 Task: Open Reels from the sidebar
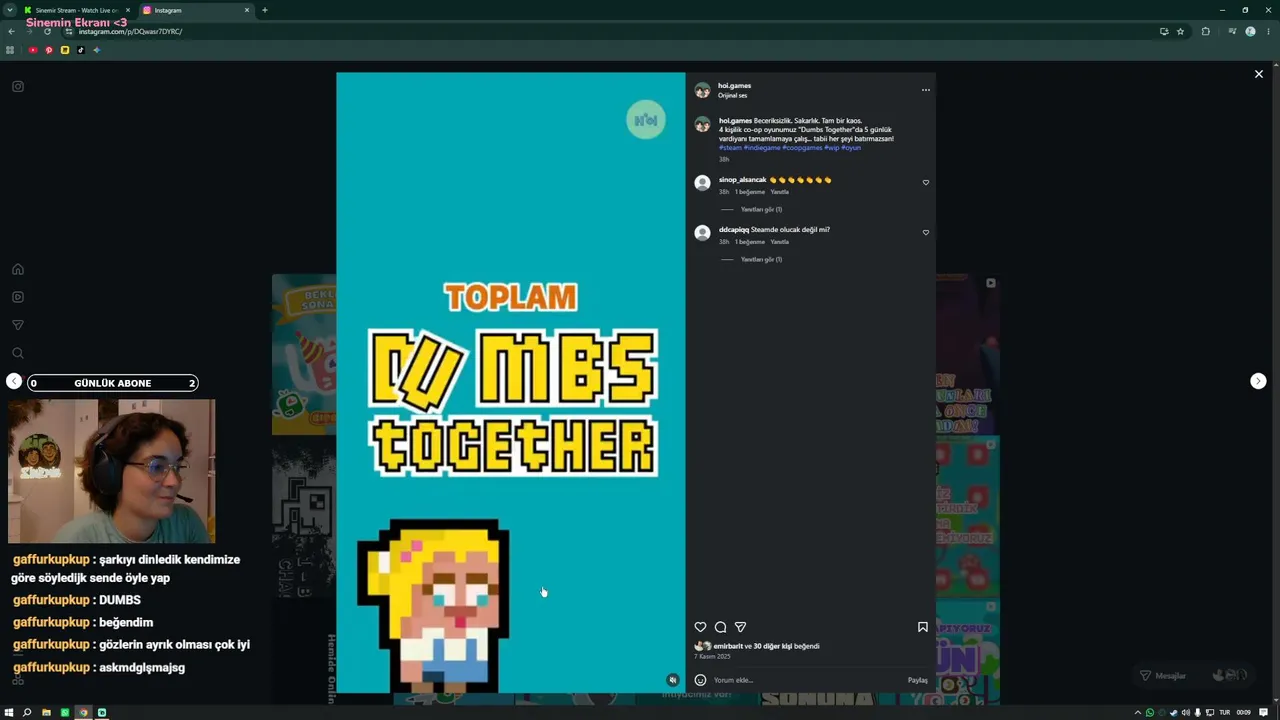[18, 297]
